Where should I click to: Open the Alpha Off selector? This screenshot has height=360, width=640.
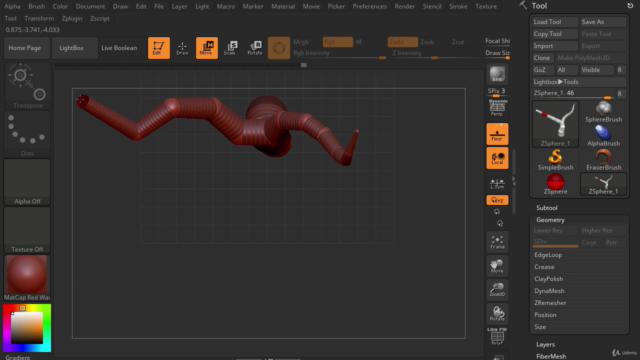(27, 182)
